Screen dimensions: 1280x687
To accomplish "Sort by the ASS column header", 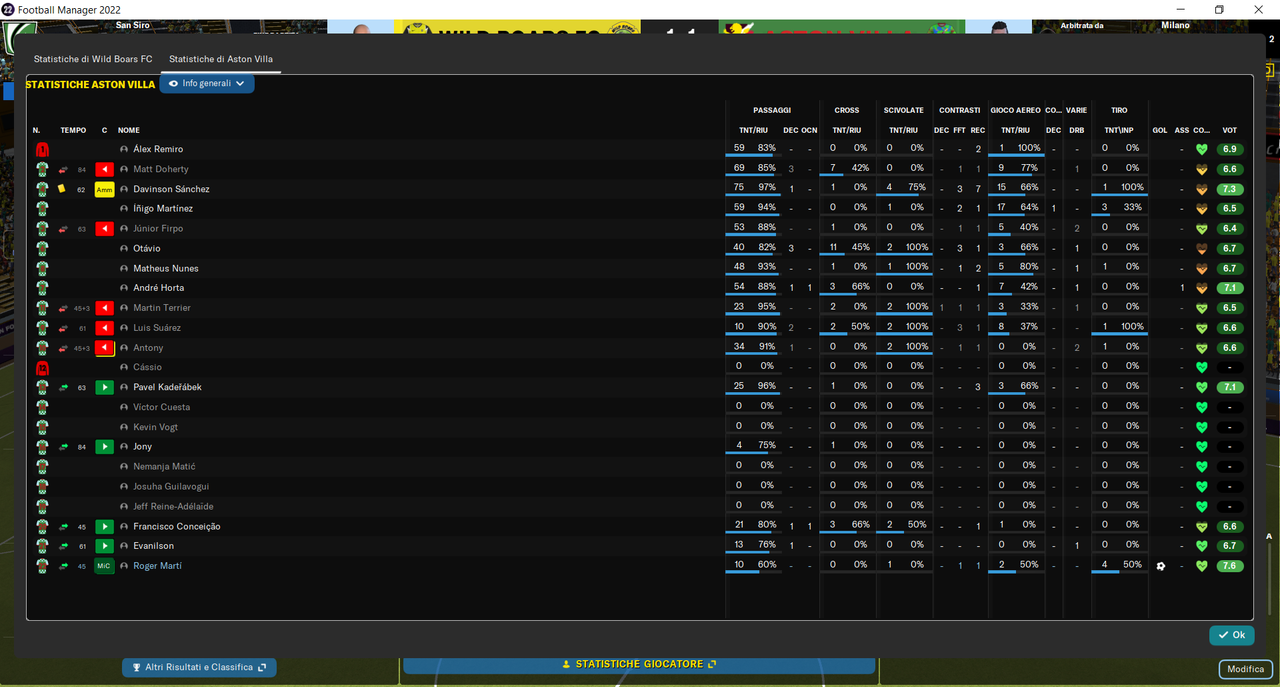I will click(1182, 130).
